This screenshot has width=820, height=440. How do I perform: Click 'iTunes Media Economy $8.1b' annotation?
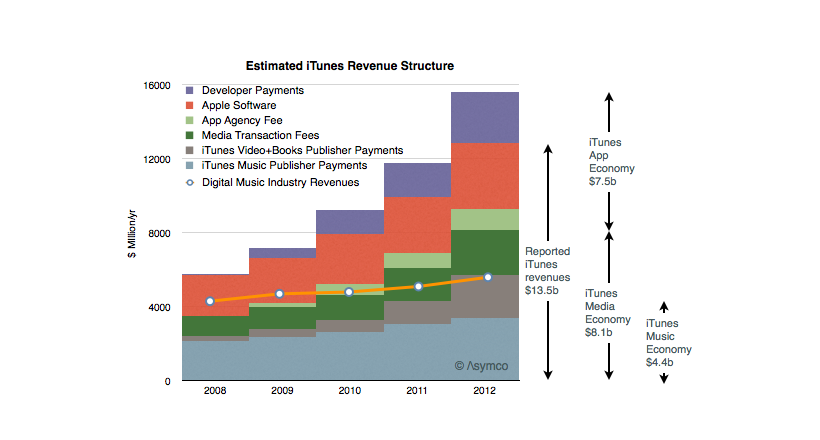tap(607, 313)
